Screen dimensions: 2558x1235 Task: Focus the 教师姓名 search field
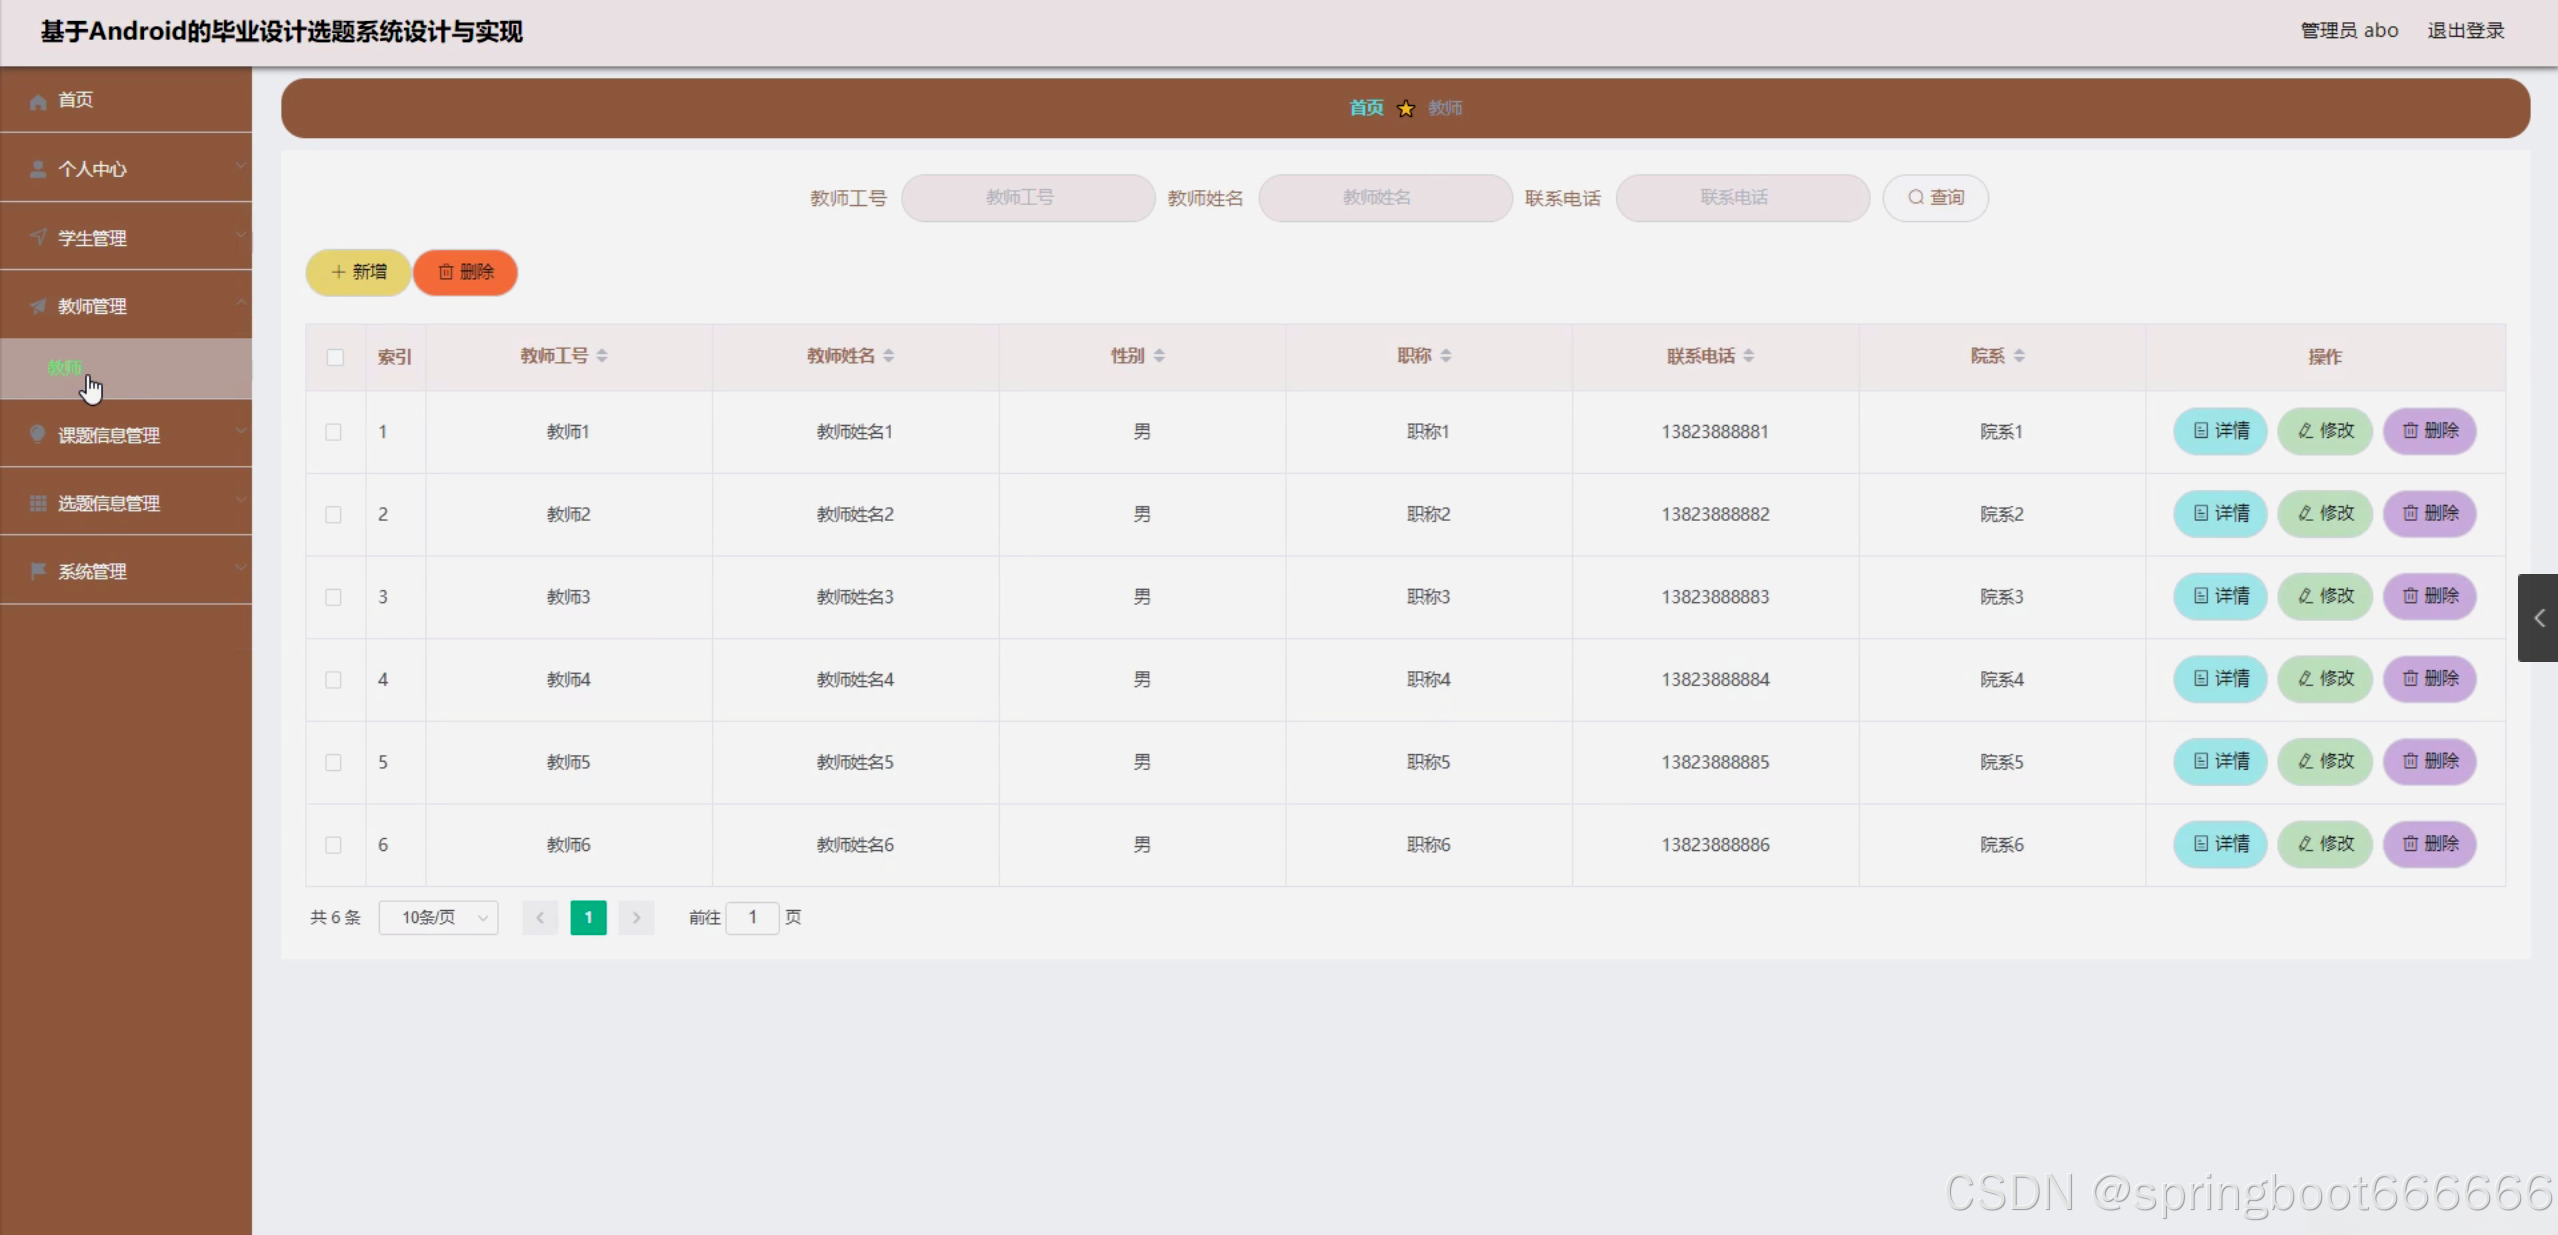click(1384, 198)
